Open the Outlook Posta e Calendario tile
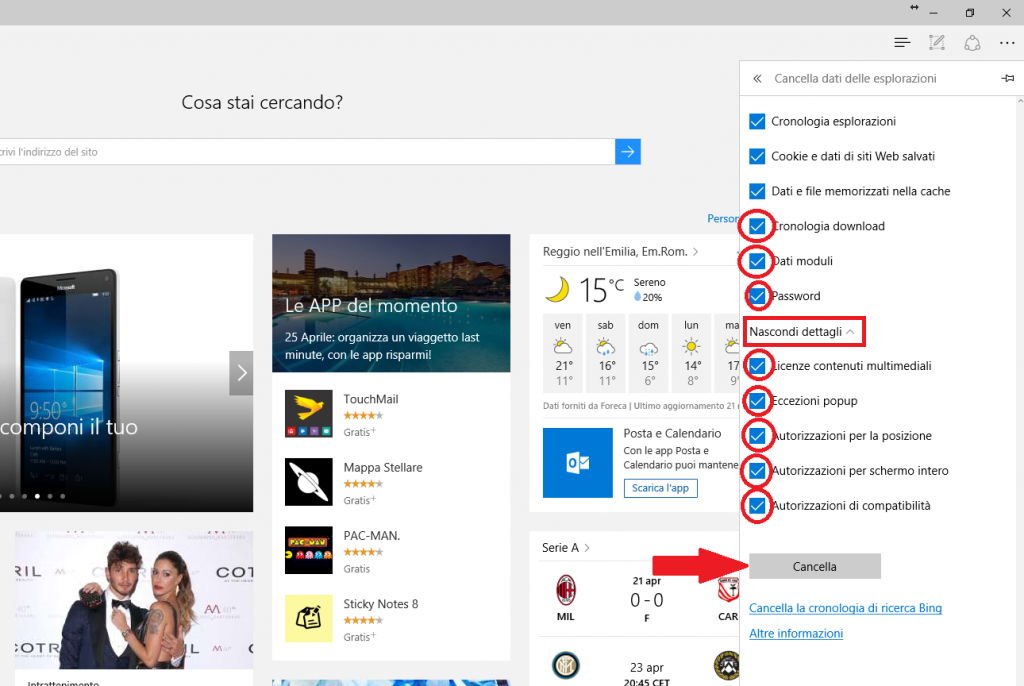1024x686 pixels. (577, 463)
